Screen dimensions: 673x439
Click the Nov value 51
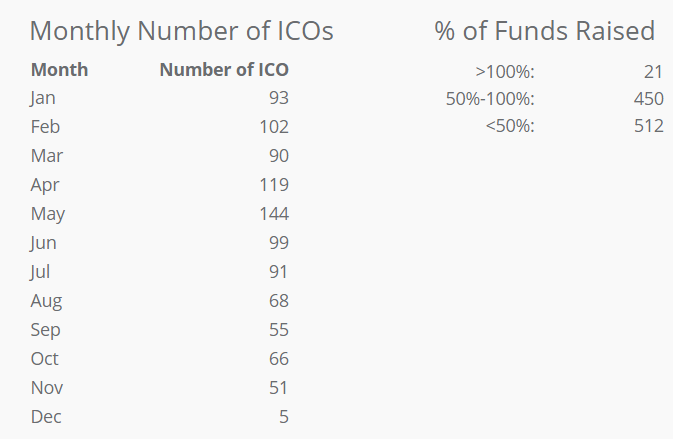[x=278, y=388]
